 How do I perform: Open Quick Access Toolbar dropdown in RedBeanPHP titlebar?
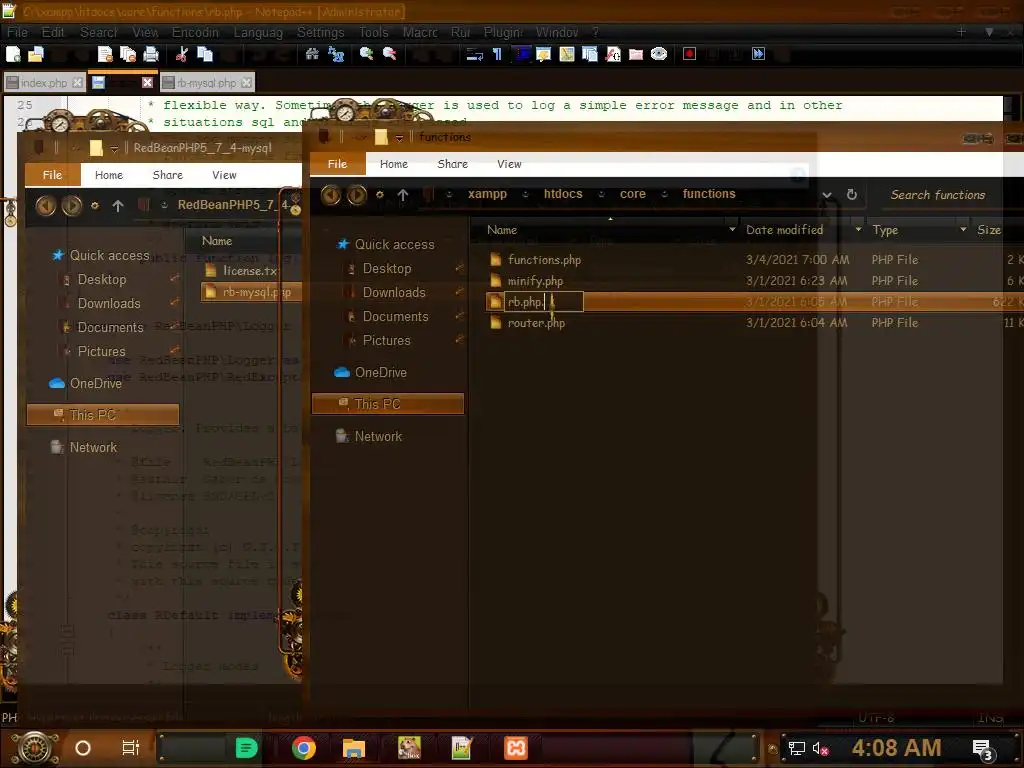pos(114,149)
